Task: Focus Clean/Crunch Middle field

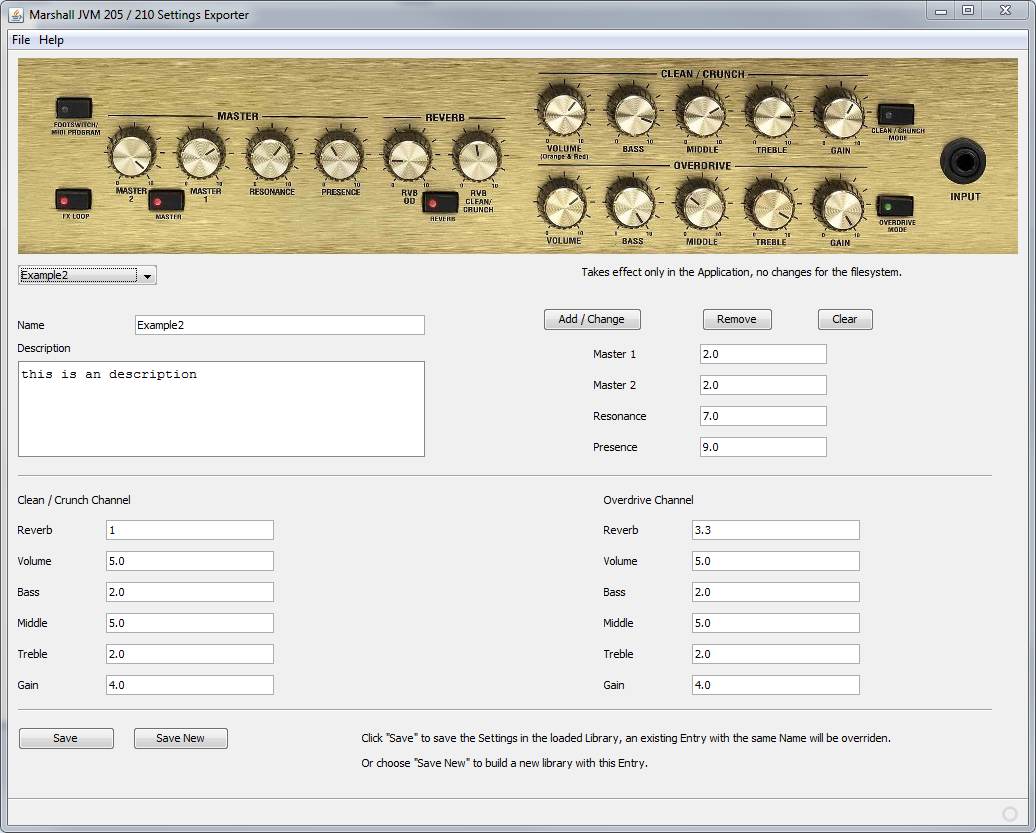Action: pyautogui.click(x=190, y=623)
